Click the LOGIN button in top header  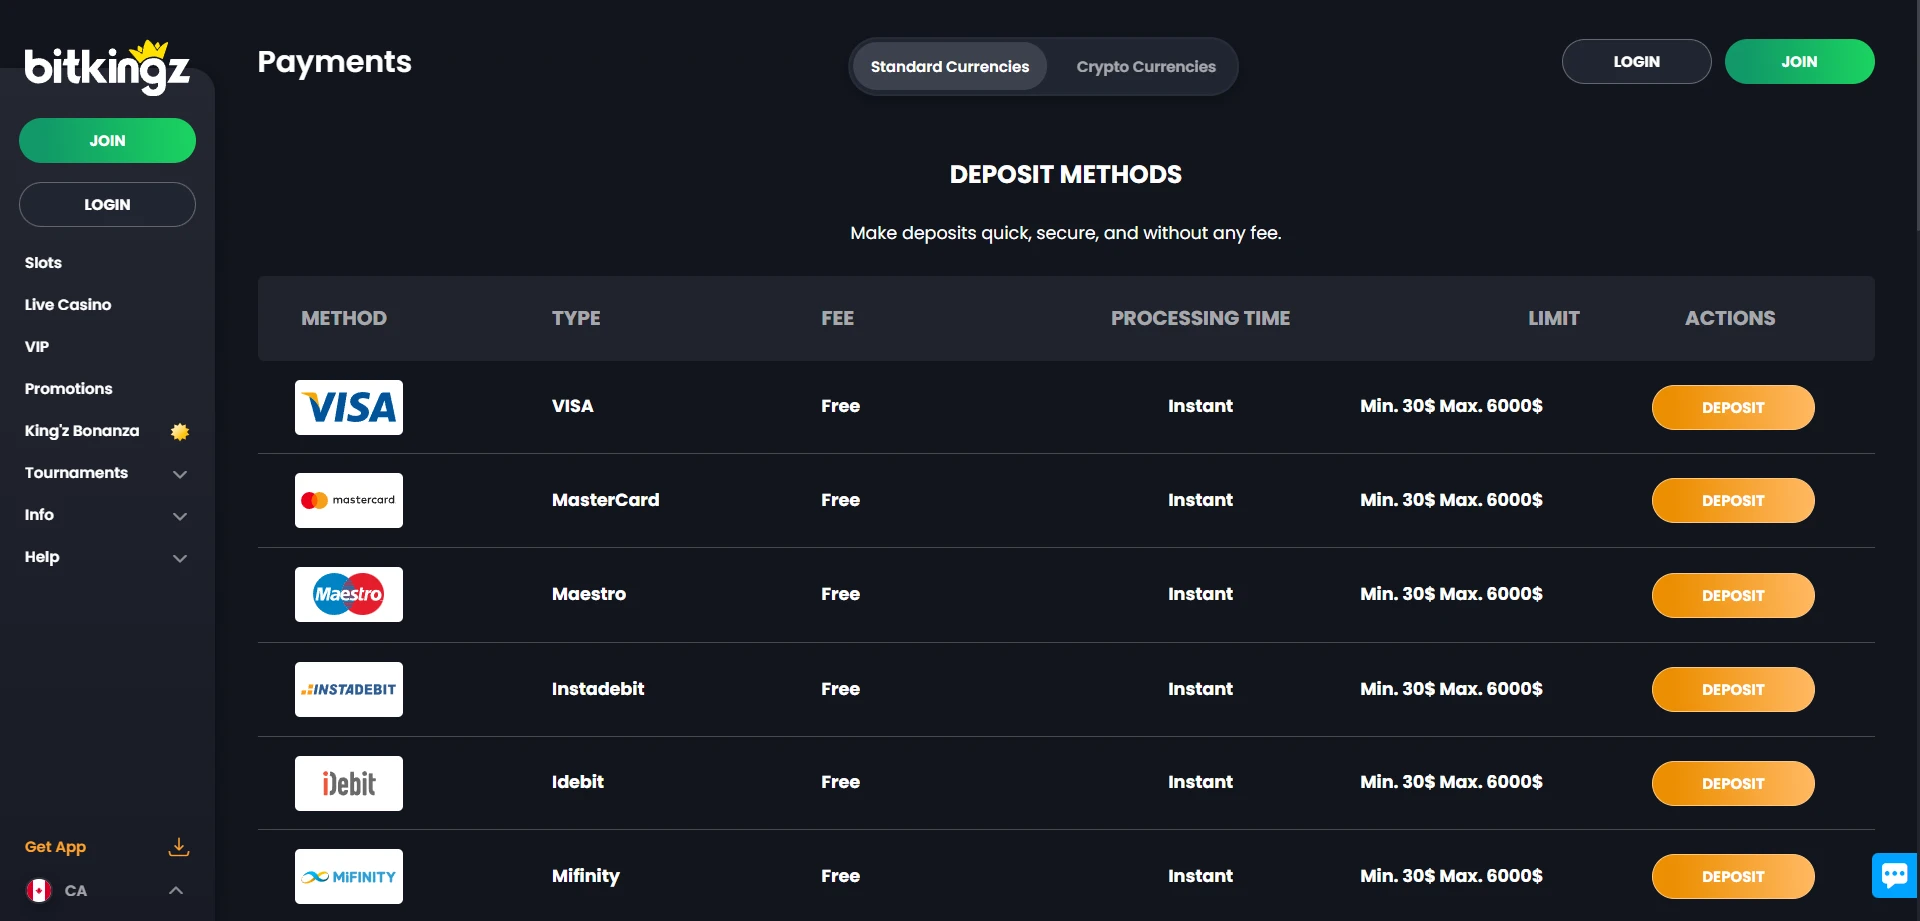pyautogui.click(x=1636, y=61)
